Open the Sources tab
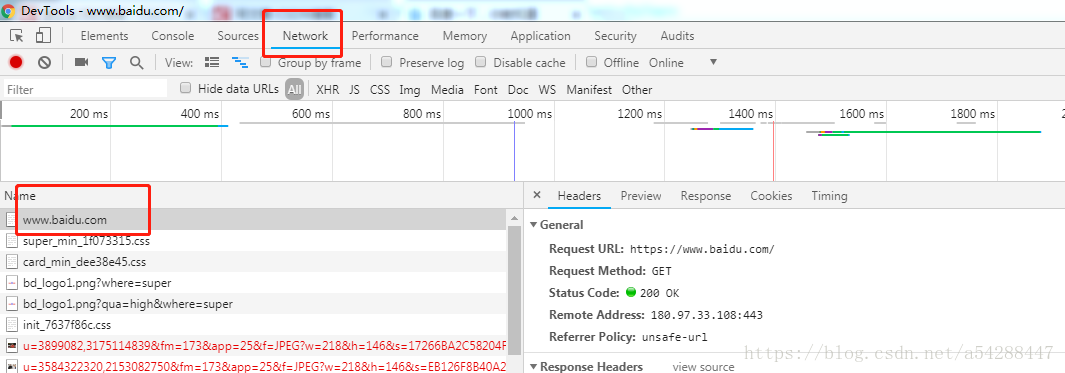 click(238, 36)
